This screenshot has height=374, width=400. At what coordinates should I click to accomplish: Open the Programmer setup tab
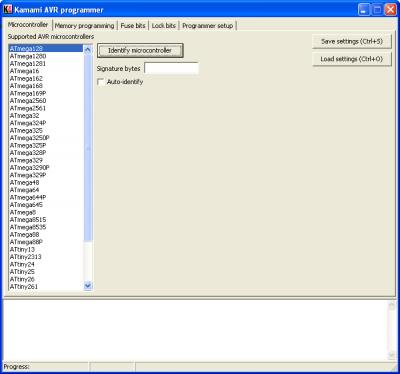coord(208,26)
